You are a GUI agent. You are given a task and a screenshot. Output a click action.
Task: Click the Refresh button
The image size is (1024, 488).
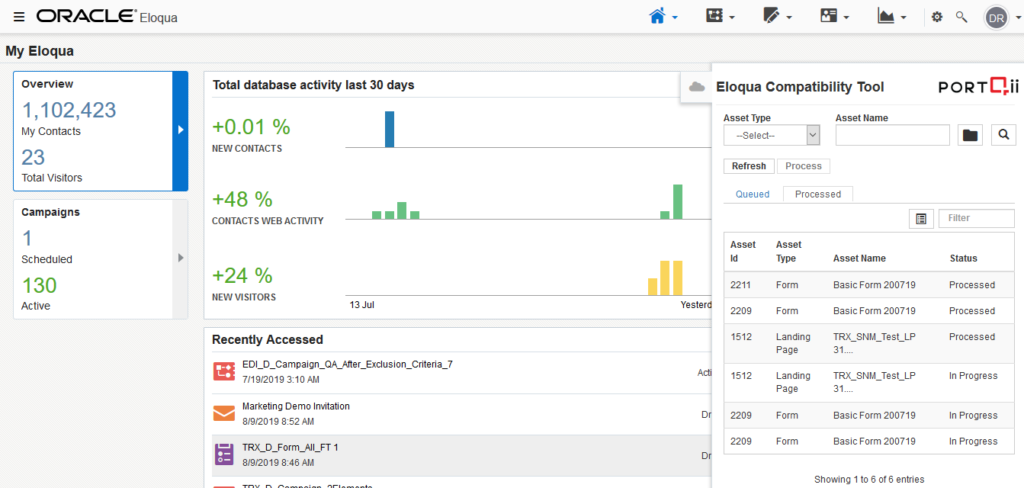(x=749, y=166)
